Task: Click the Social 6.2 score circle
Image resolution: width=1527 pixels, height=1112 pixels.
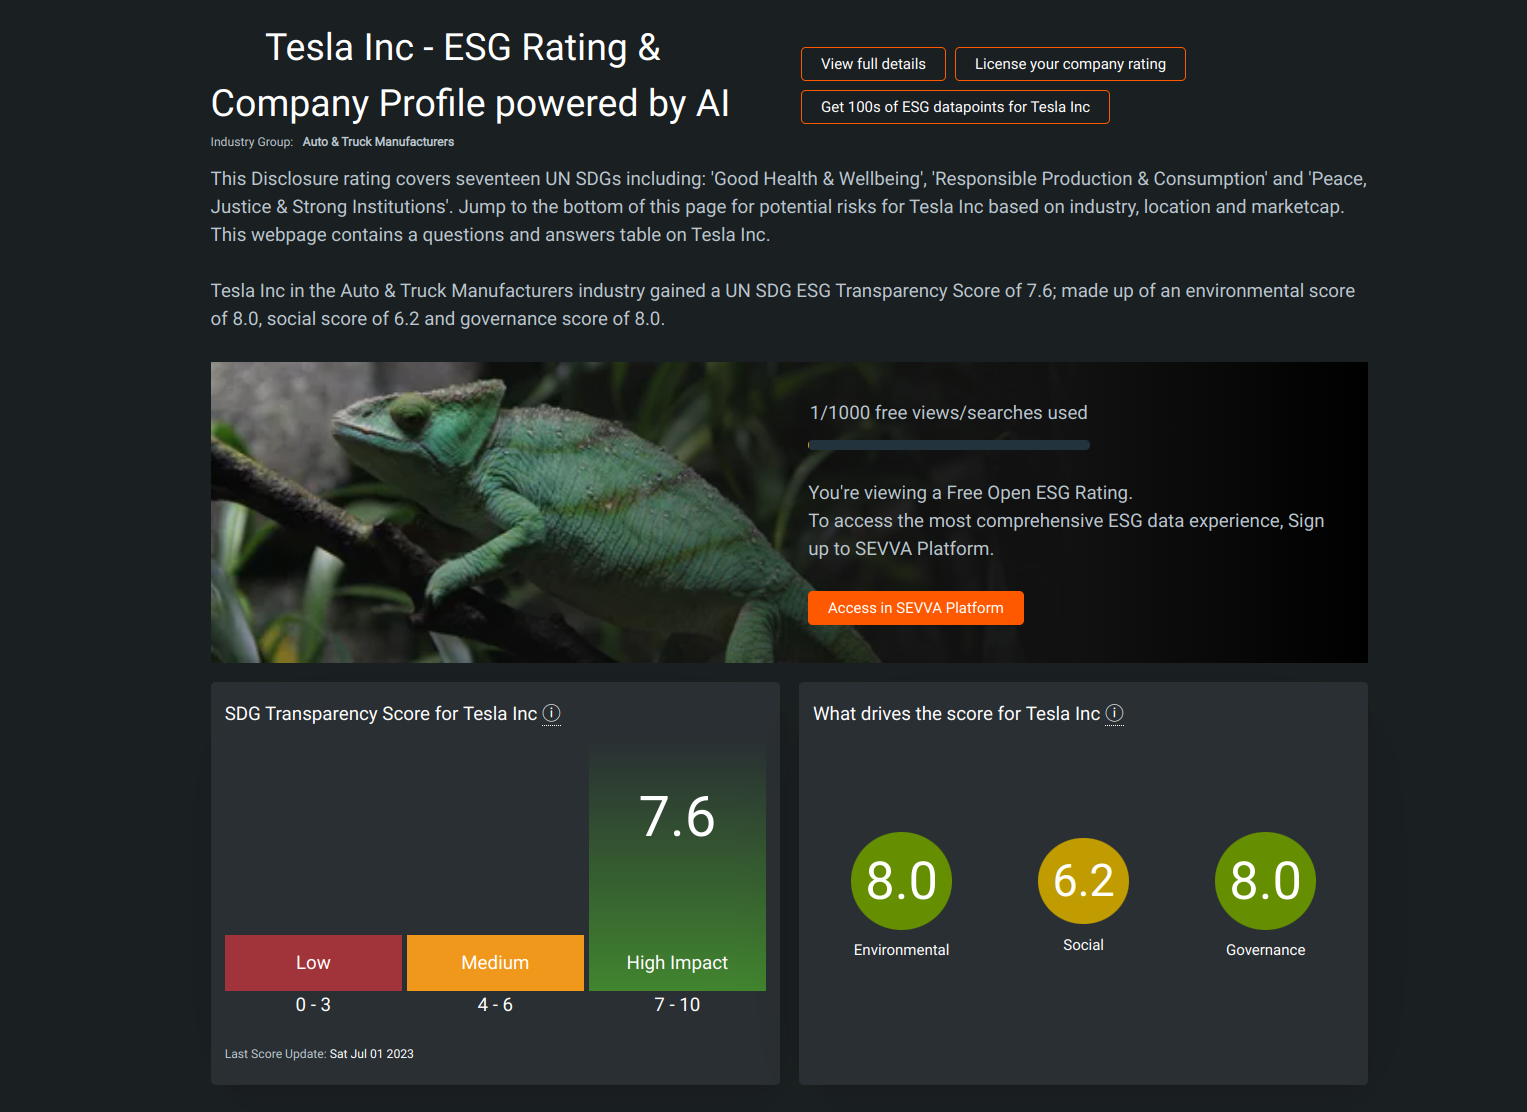Action: pos(1083,881)
